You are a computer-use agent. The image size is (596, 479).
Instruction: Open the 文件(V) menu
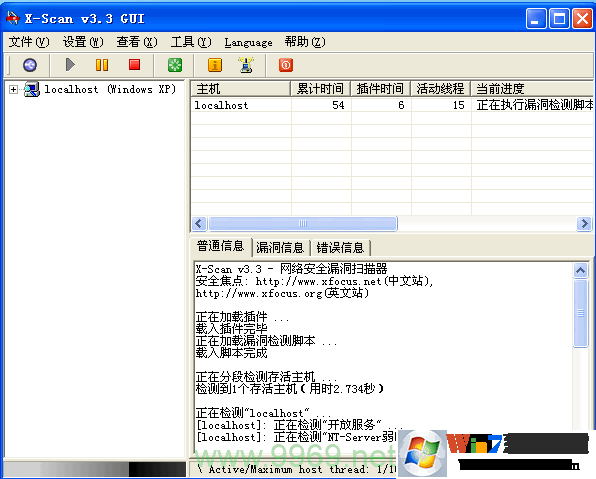29,42
